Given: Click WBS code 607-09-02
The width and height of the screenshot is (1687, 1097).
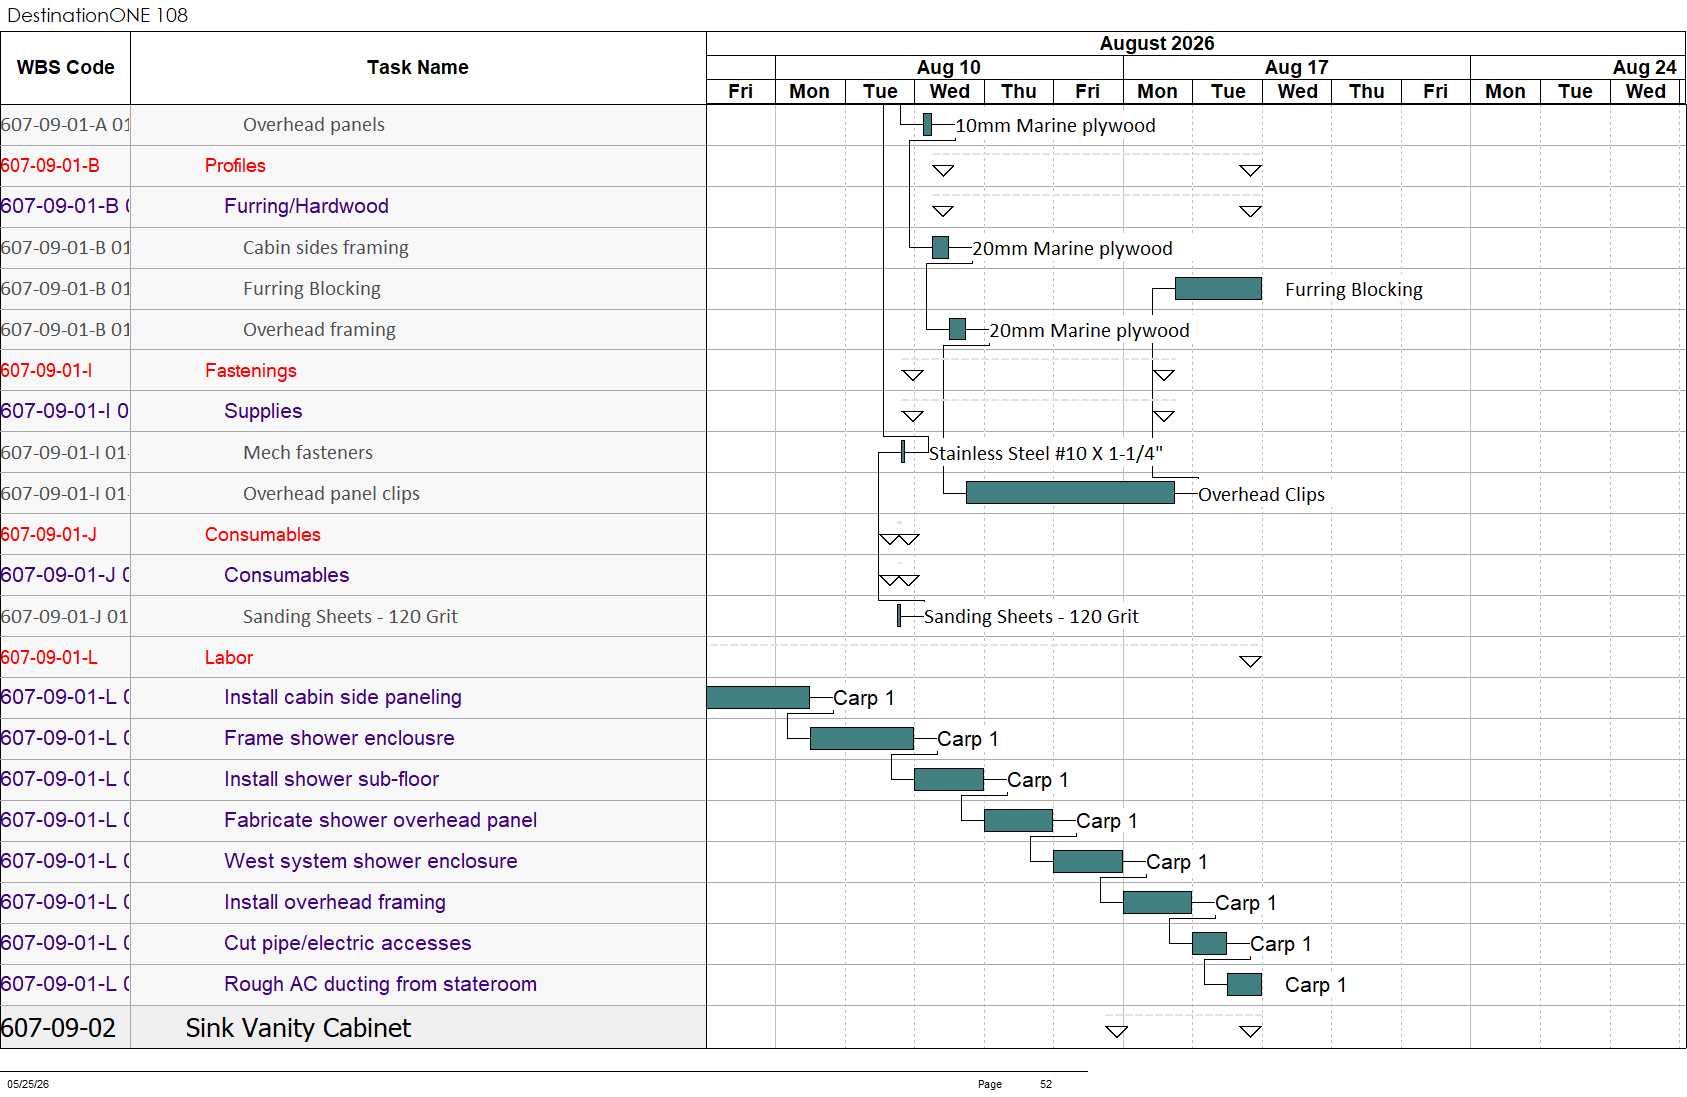Looking at the screenshot, I should point(58,1028).
